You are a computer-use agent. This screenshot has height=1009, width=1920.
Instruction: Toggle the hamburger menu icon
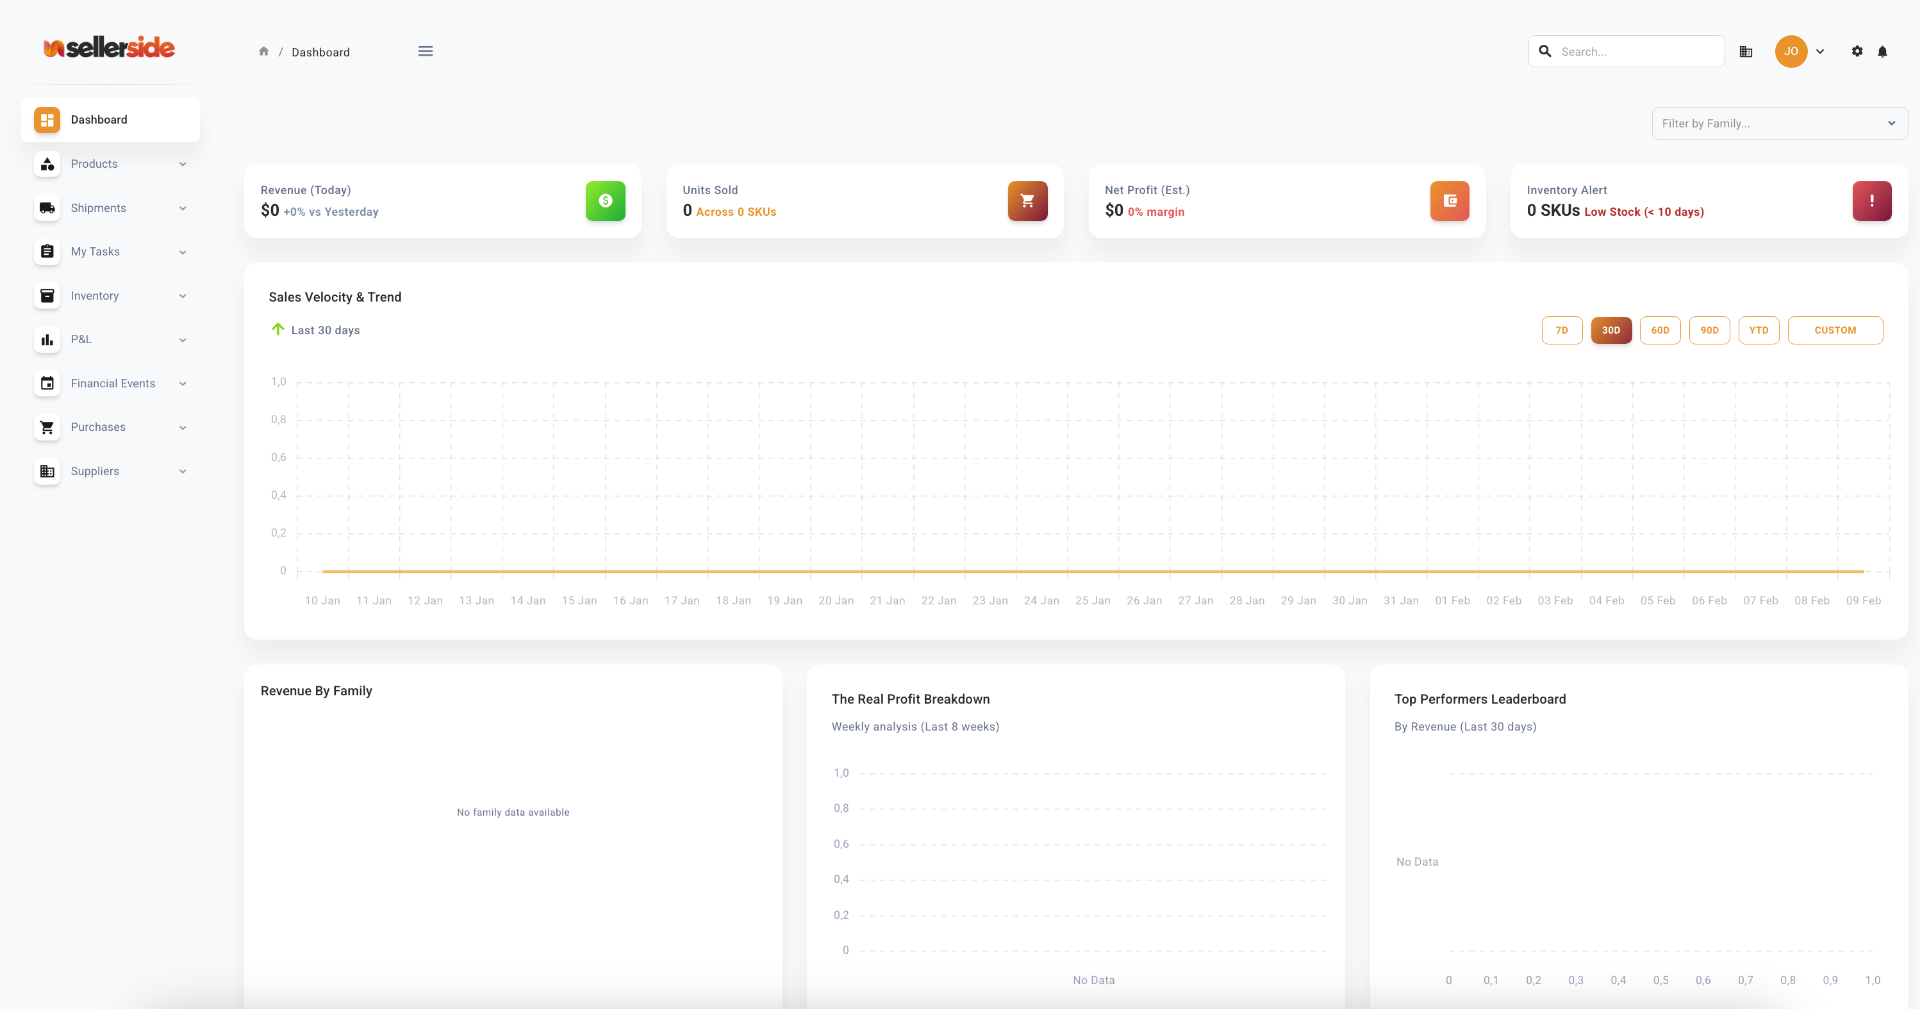point(426,51)
